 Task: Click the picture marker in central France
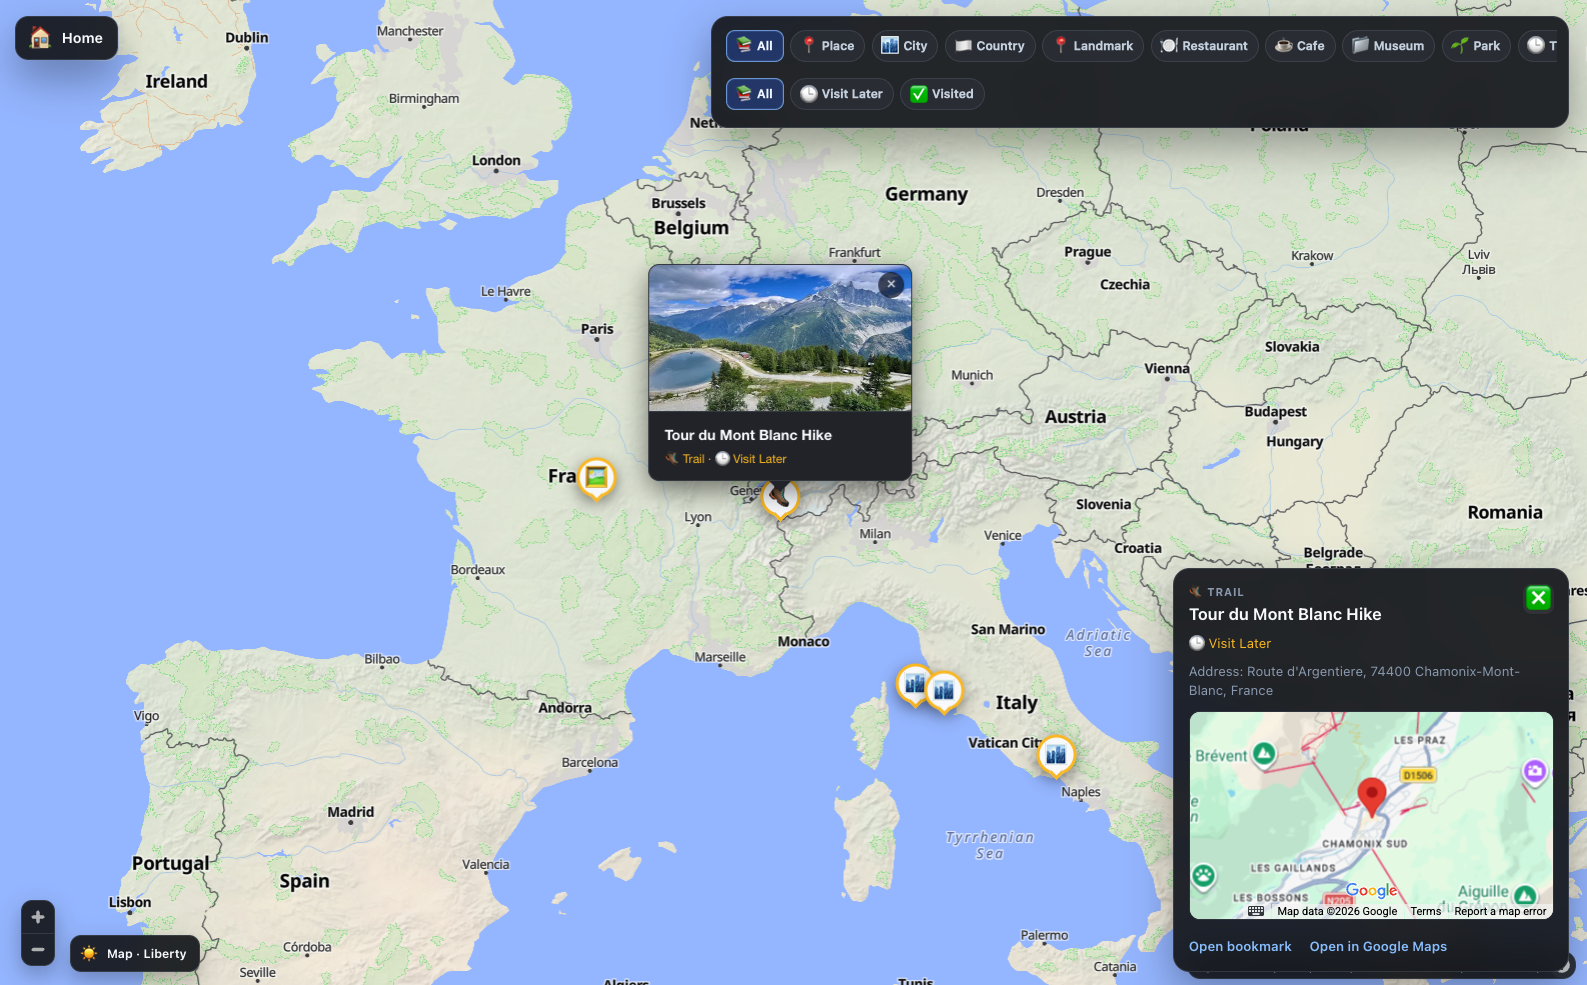(596, 479)
